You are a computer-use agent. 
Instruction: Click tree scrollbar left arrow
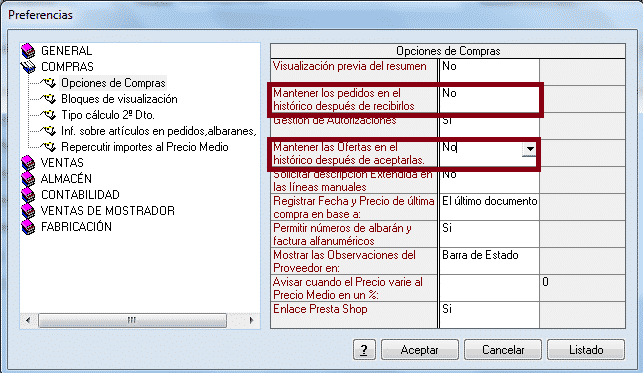(28, 320)
